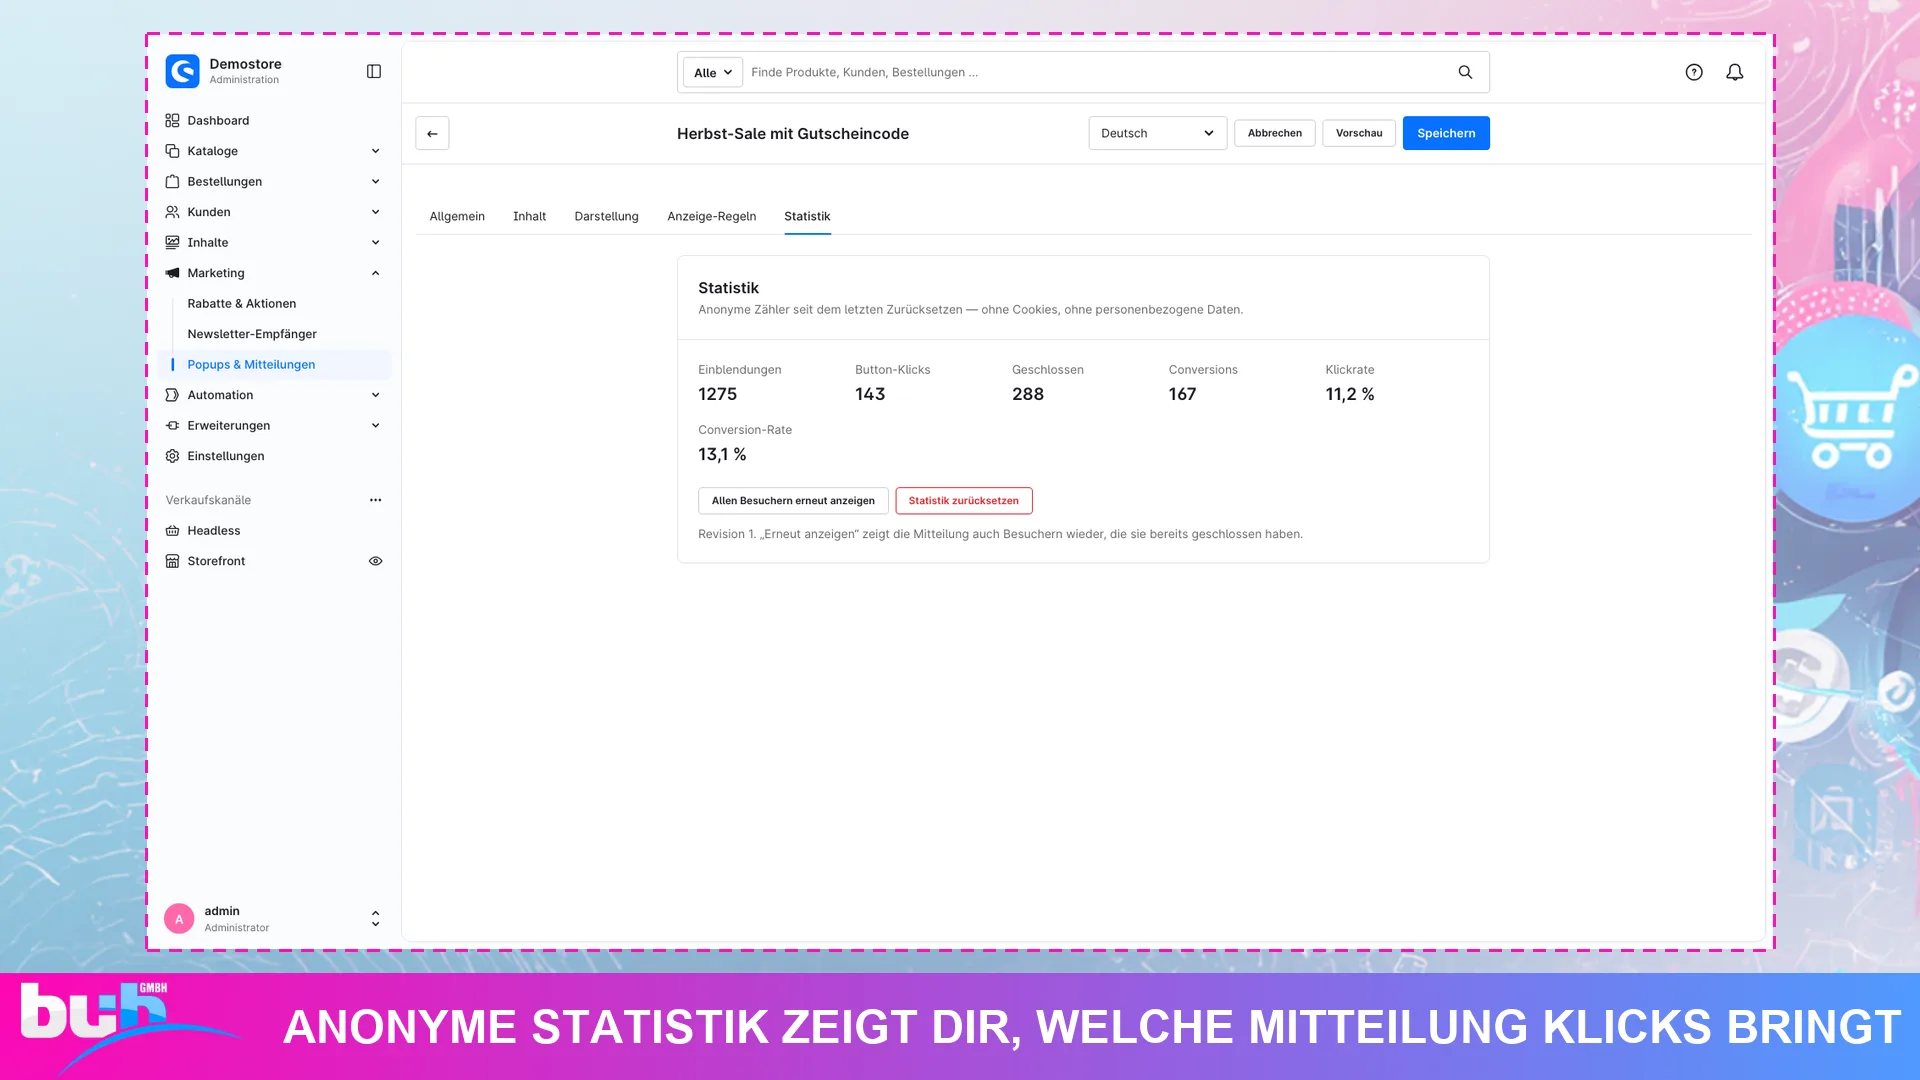Collapse the sidebar with the panel icon
Image resolution: width=1920 pixels, height=1080 pixels.
pos(374,71)
